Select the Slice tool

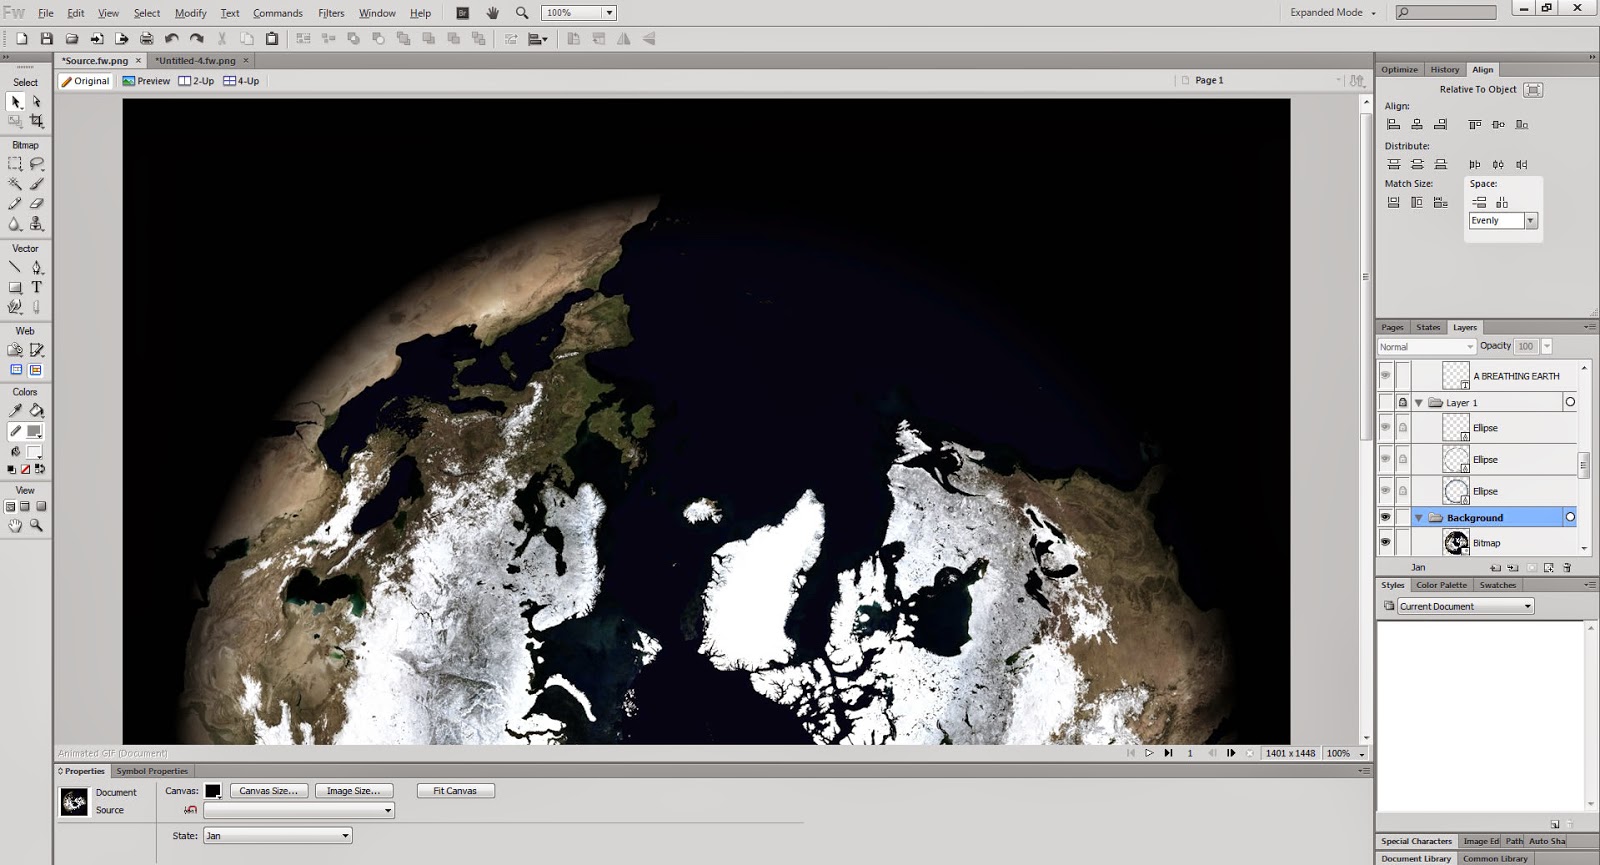pyautogui.click(x=36, y=350)
